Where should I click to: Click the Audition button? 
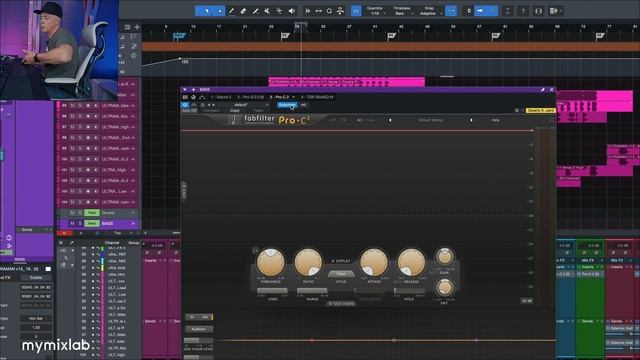pyautogui.click(x=199, y=329)
